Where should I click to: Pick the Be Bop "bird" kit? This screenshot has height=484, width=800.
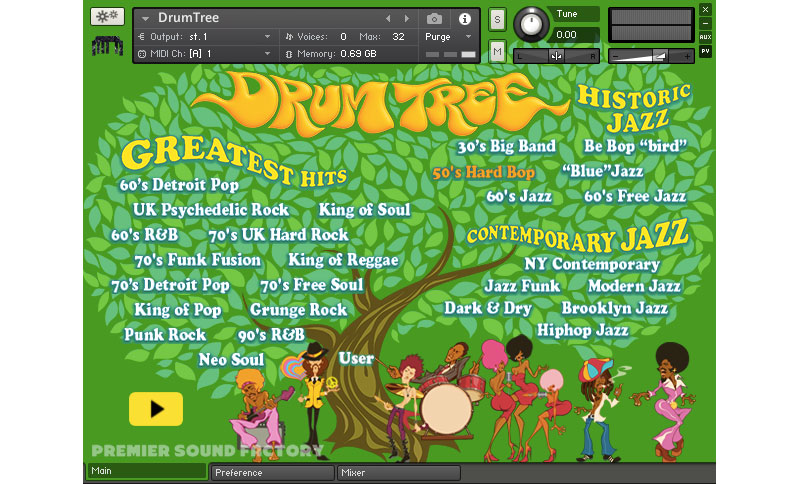(x=635, y=146)
